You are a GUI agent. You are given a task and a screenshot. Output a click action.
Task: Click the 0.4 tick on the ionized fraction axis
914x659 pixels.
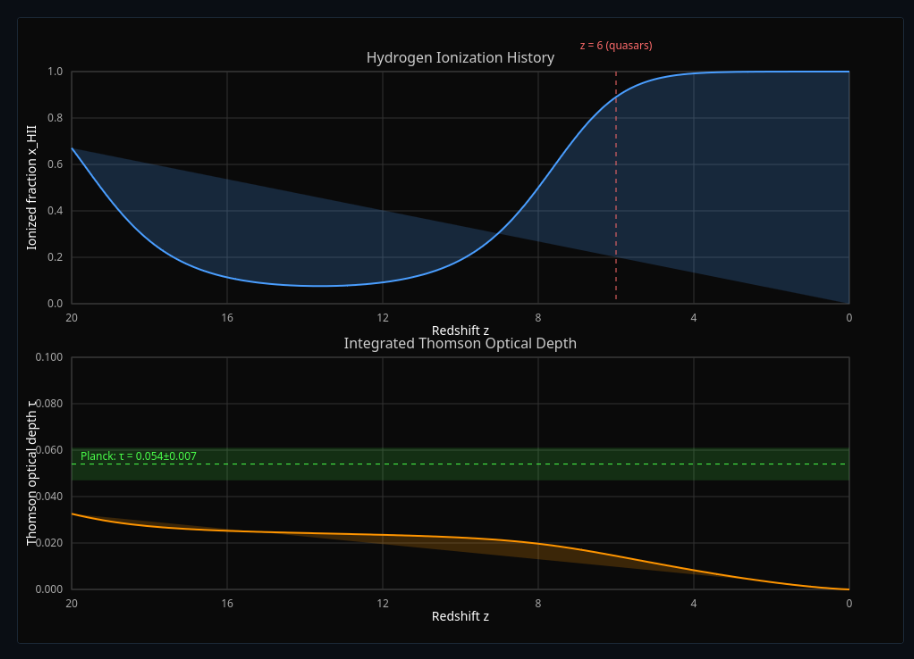click(x=55, y=211)
